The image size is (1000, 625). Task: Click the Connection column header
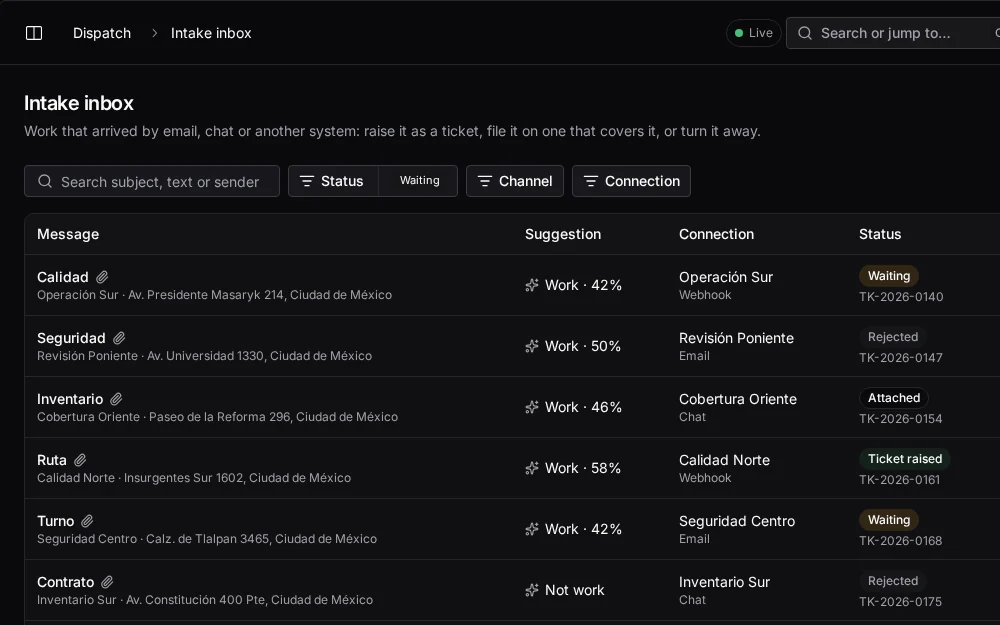716,234
